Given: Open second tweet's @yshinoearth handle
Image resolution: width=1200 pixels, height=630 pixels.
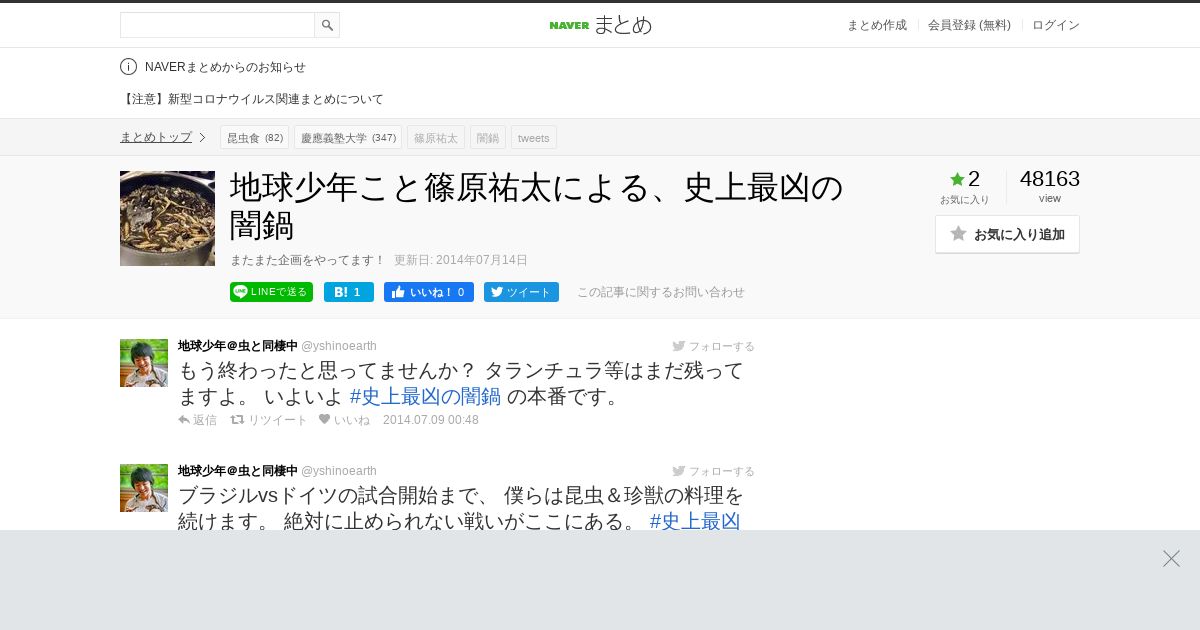Looking at the screenshot, I should 339,471.
